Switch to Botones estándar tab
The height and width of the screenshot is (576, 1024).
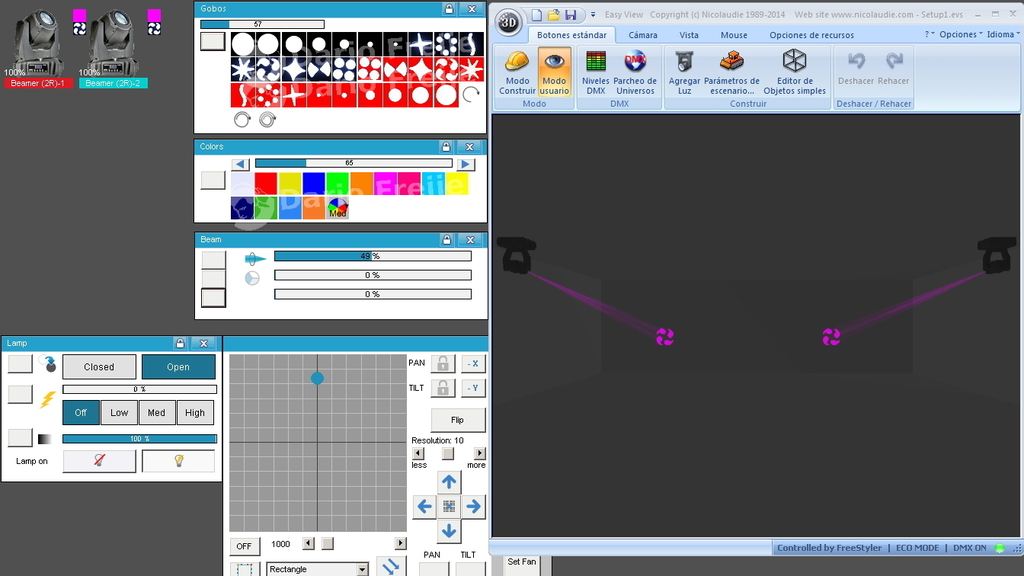[571, 35]
